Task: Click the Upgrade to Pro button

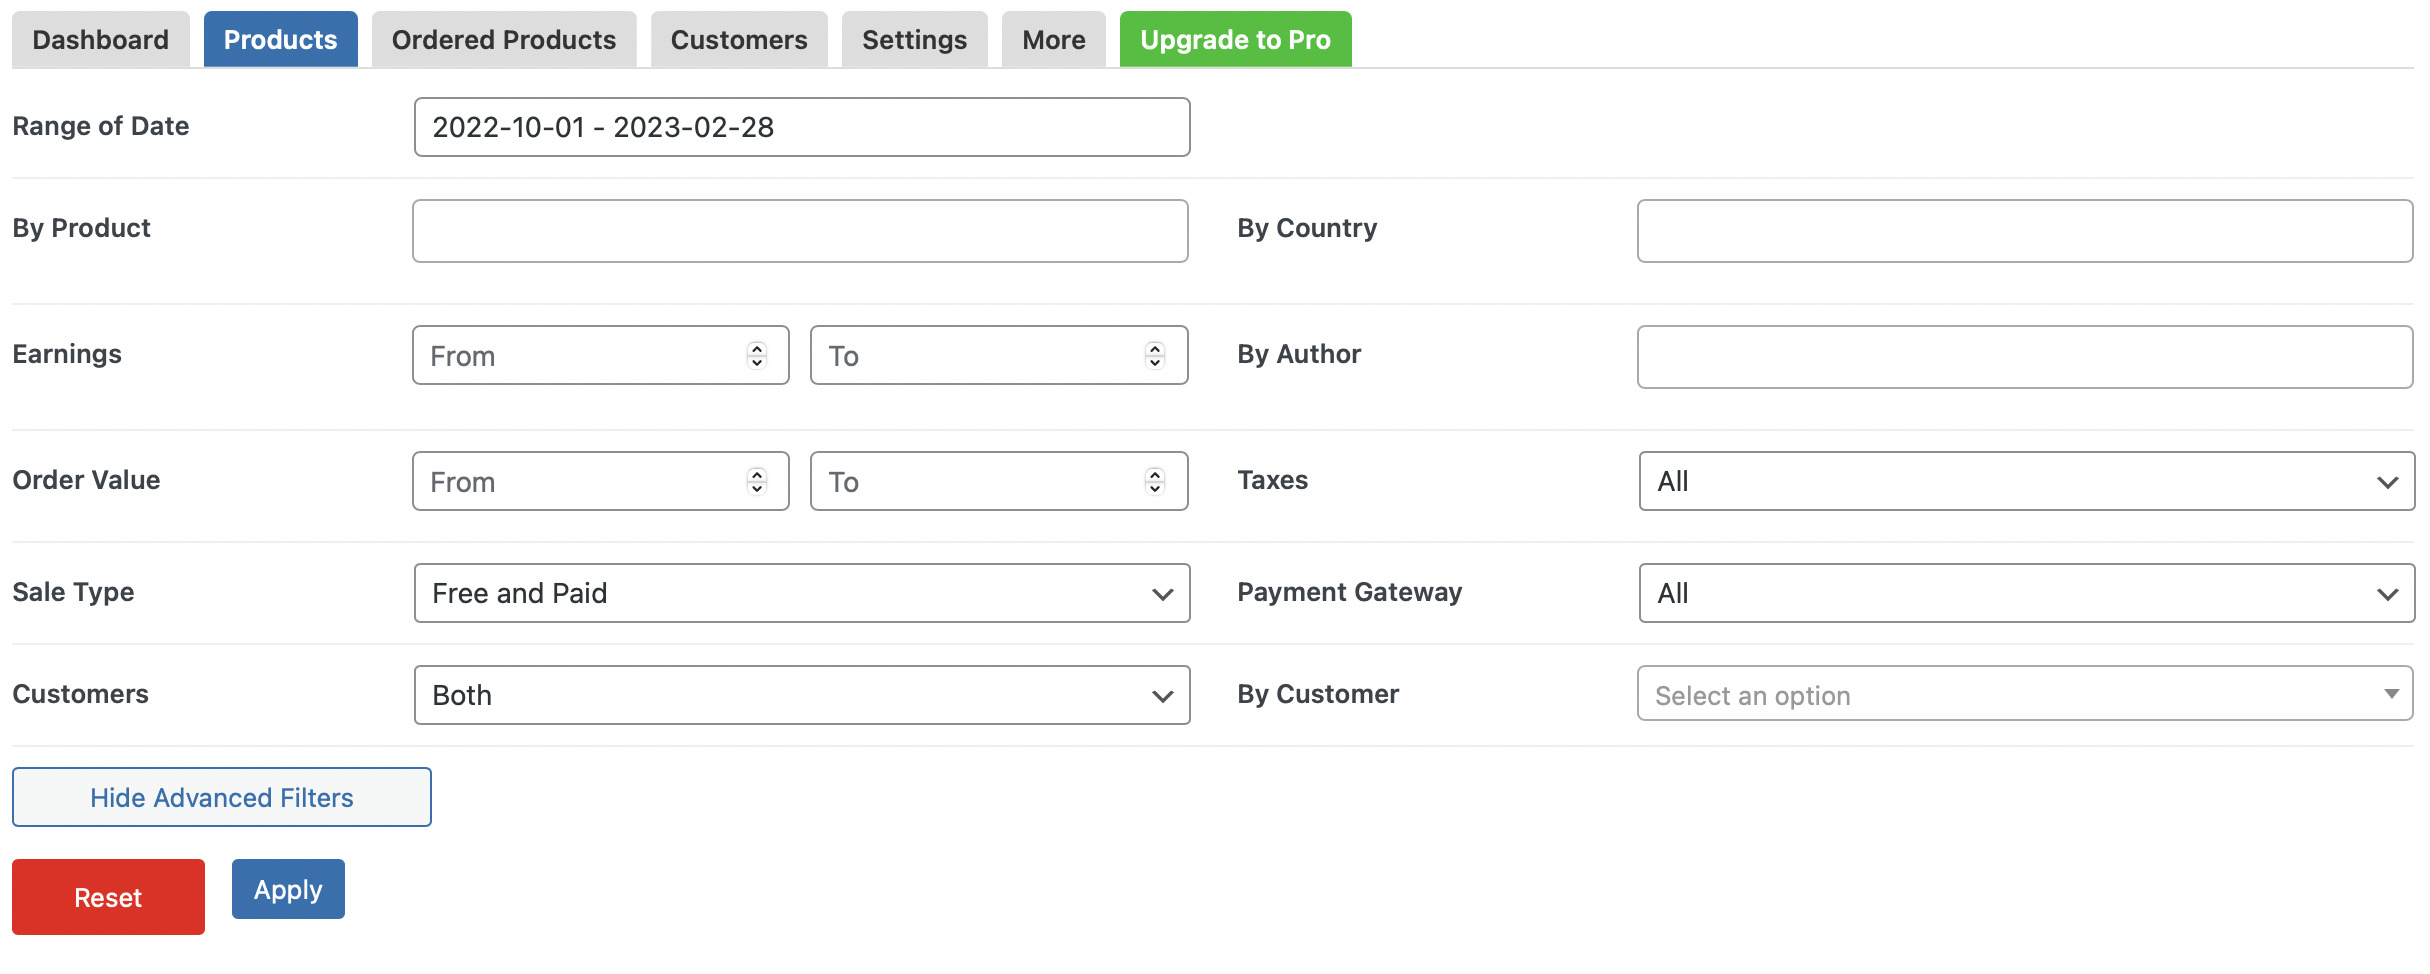Action: click(1236, 39)
